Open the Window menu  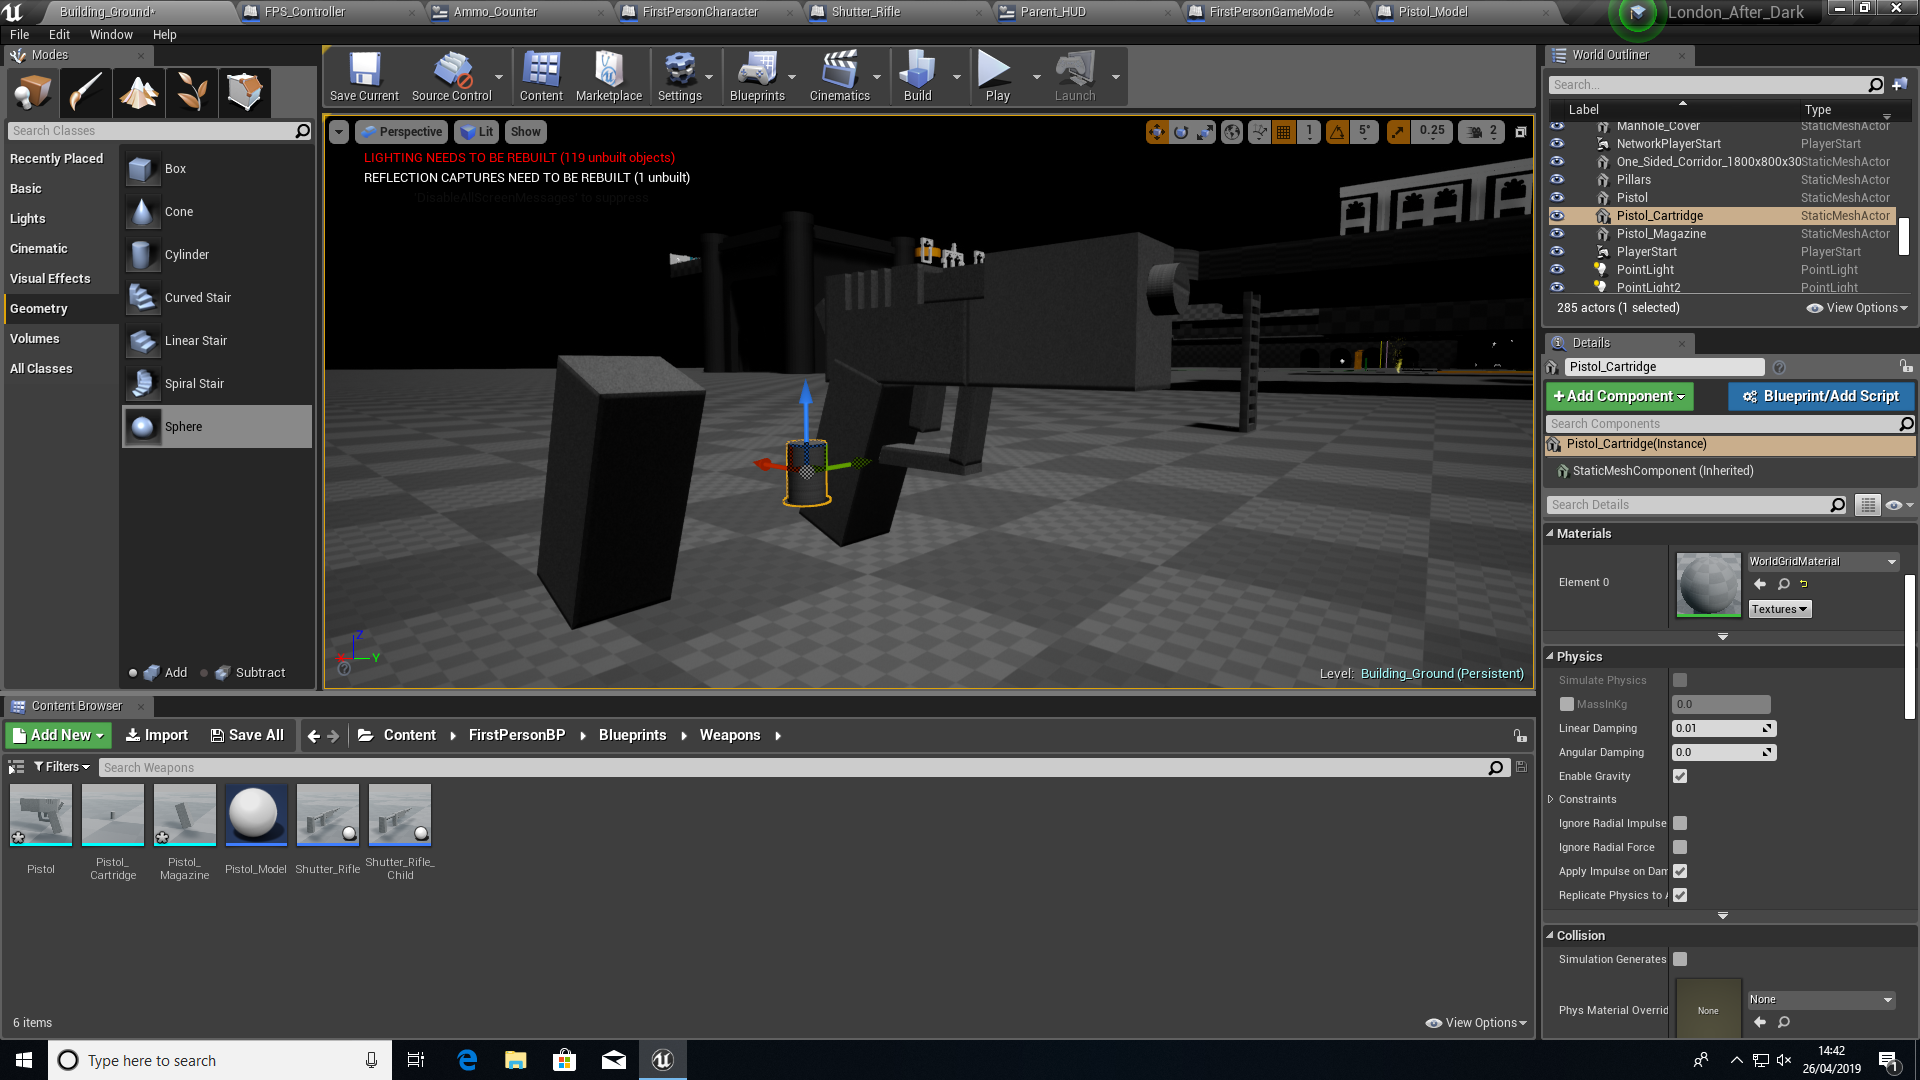[110, 34]
